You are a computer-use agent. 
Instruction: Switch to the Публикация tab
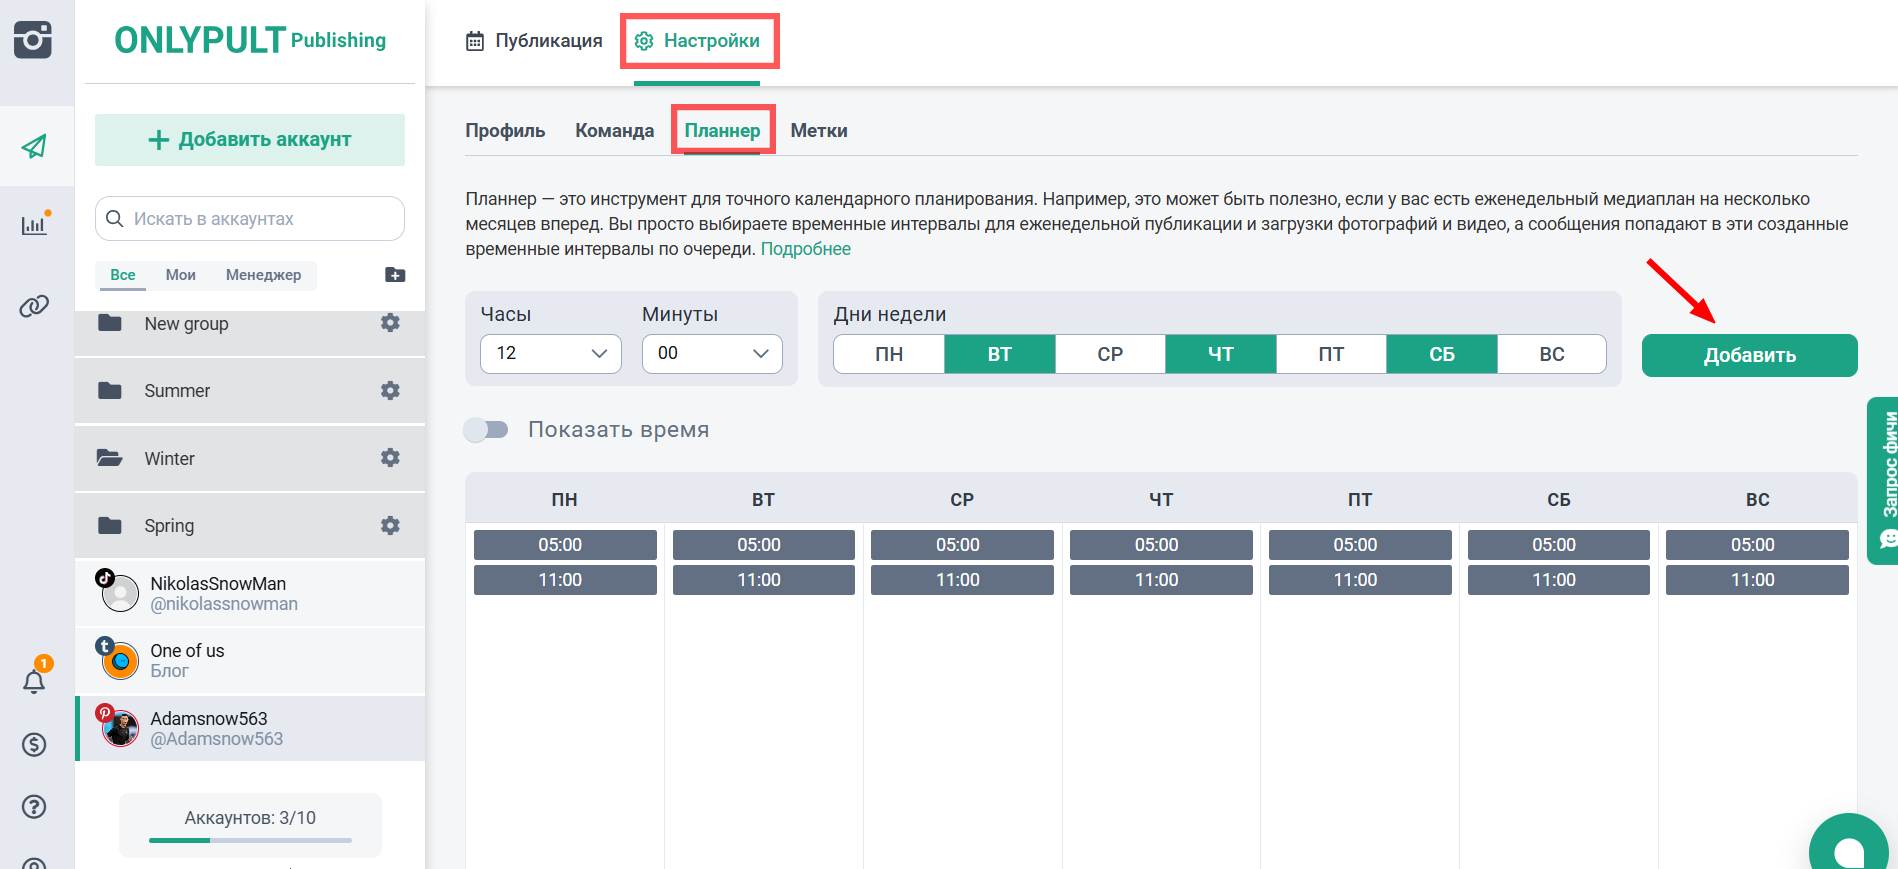pyautogui.click(x=535, y=41)
